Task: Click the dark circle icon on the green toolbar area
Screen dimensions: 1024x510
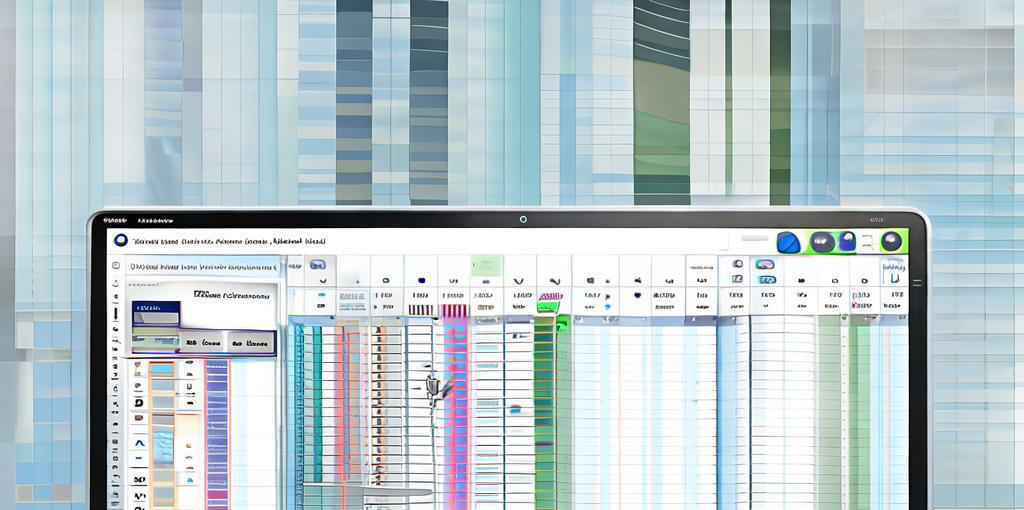Action: tap(822, 242)
